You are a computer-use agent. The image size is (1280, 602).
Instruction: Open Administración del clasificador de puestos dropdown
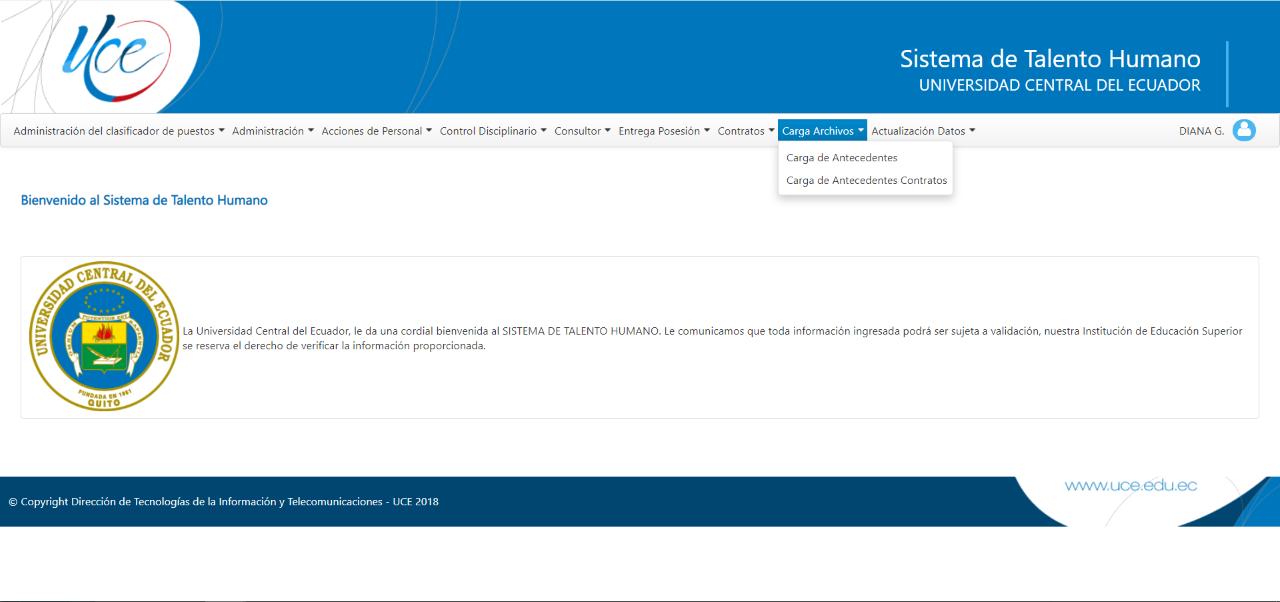point(119,131)
